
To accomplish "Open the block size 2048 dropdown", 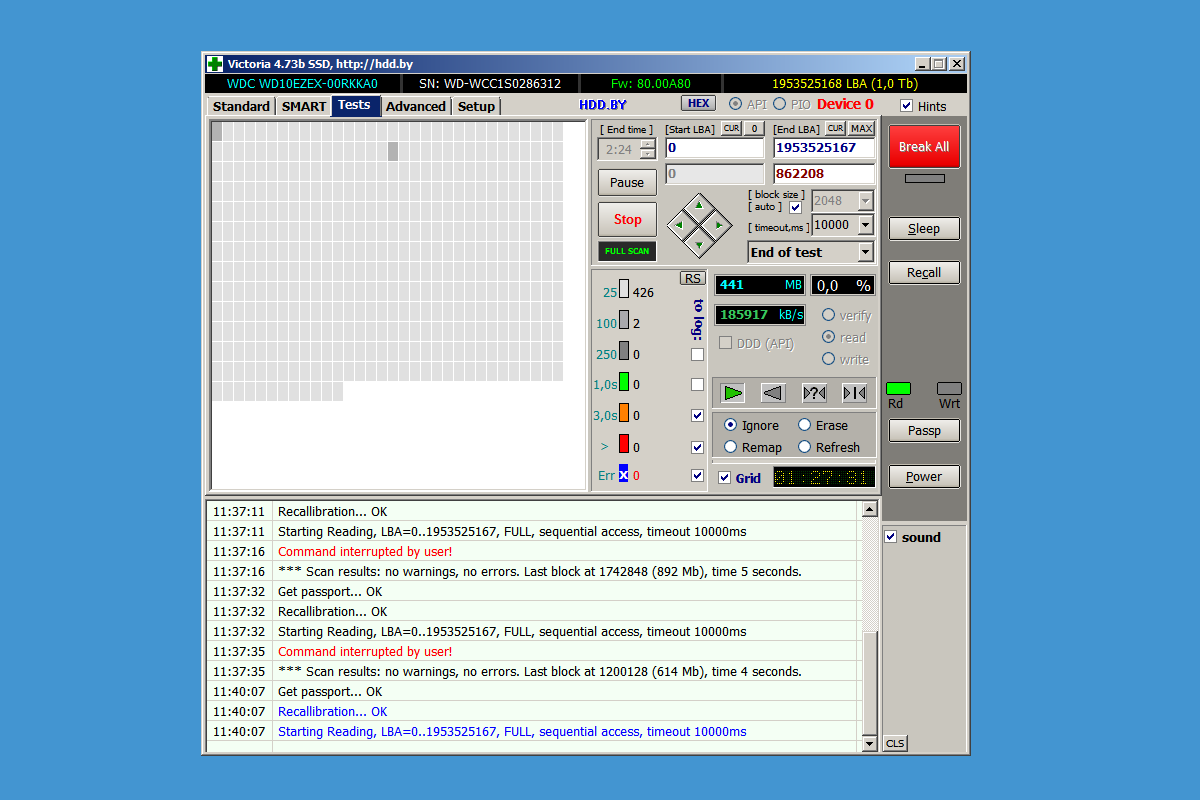I will (866, 201).
